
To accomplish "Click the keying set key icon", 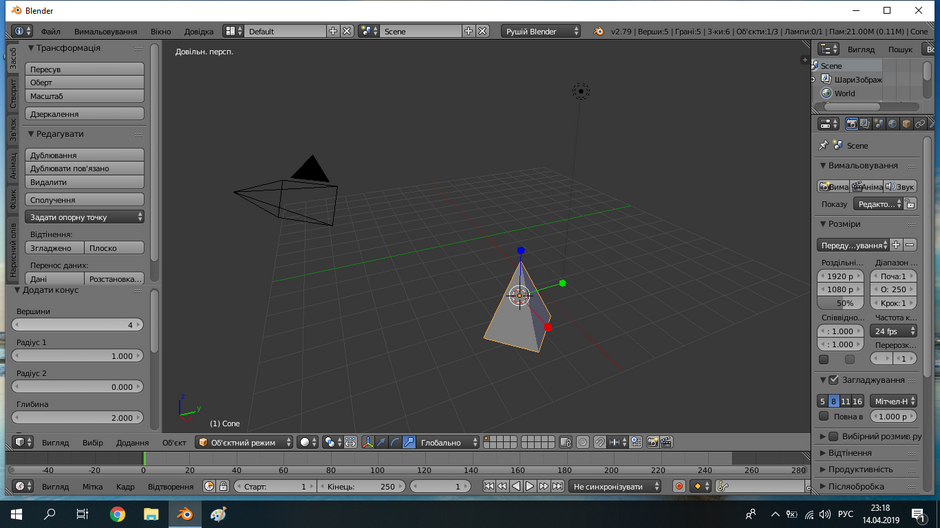I will tap(723, 486).
